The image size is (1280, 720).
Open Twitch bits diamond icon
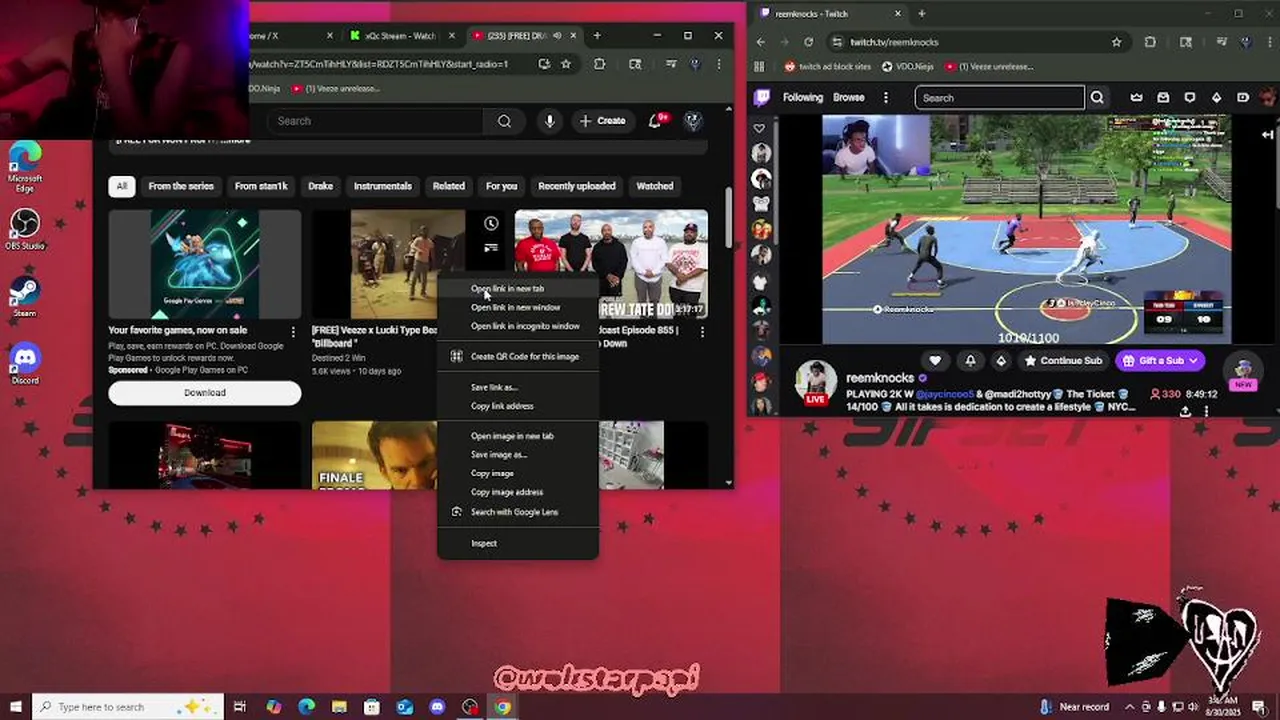(1216, 98)
